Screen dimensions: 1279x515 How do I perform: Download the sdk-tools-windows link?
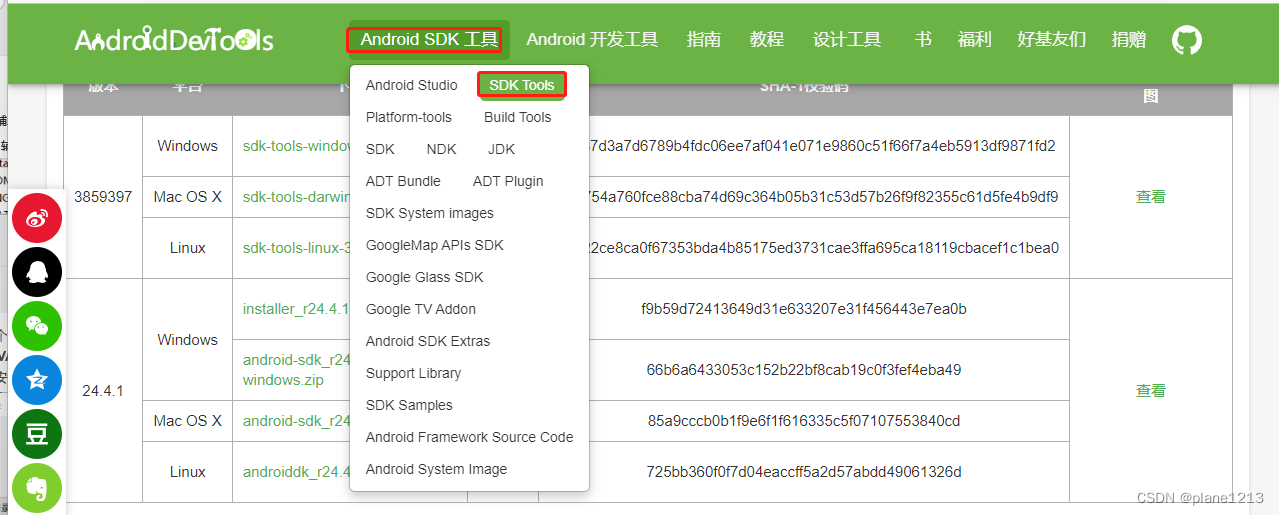[x=297, y=146]
